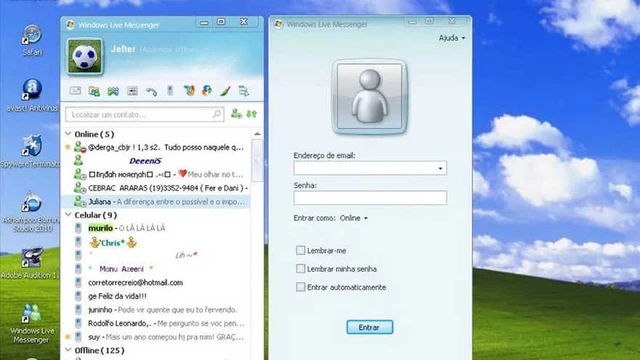Check the Lembrar minha senha checkbox
640x360 pixels.
pos(300,269)
